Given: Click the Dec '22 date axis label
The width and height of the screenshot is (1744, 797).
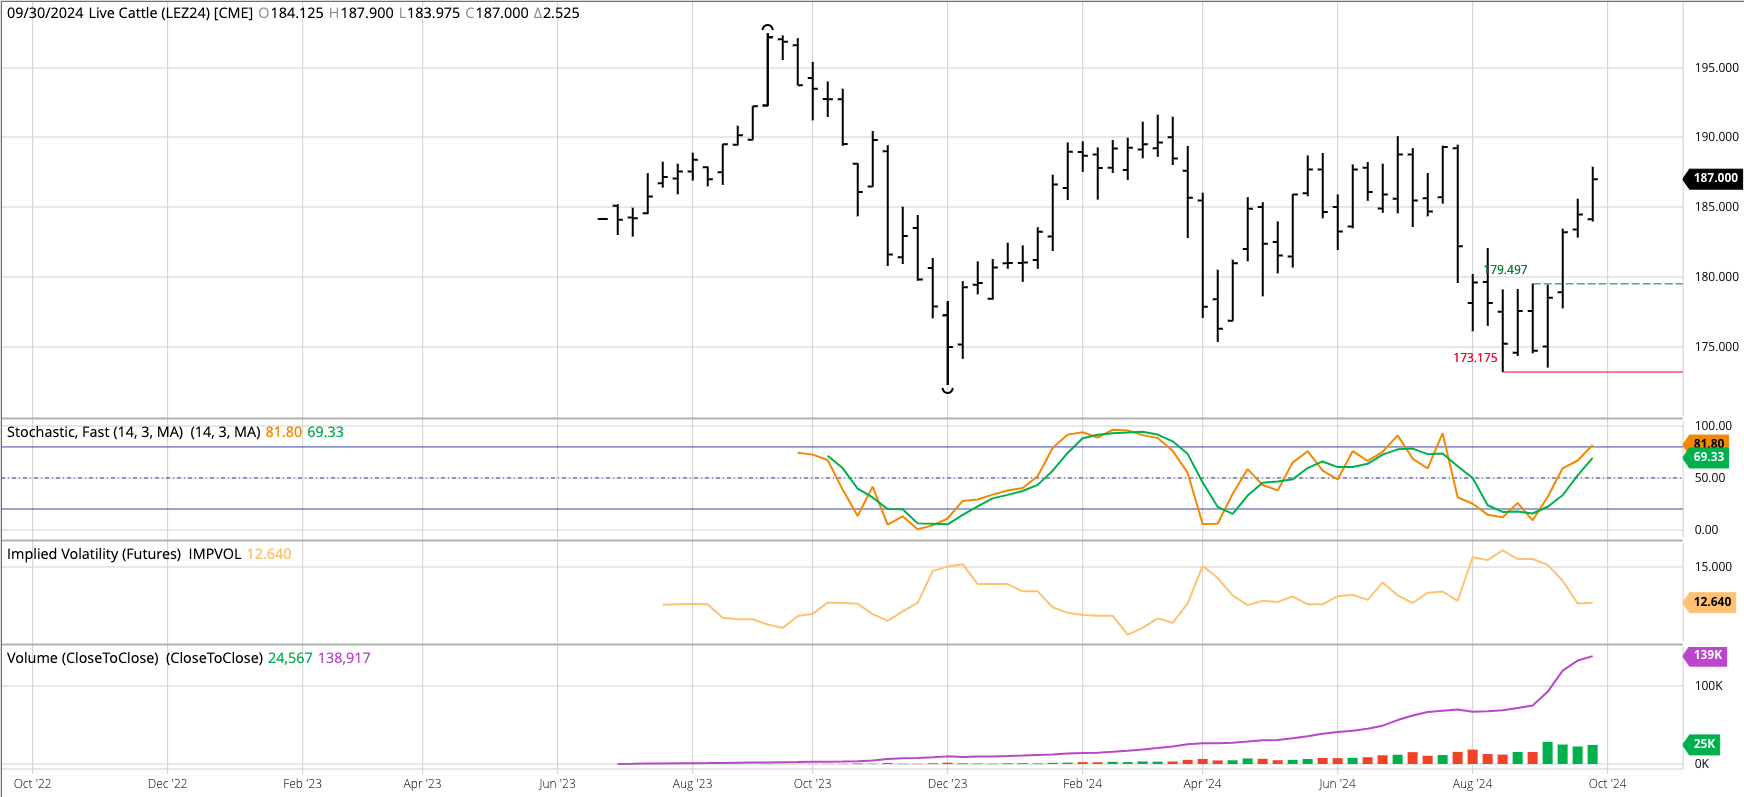Looking at the screenshot, I should [168, 784].
